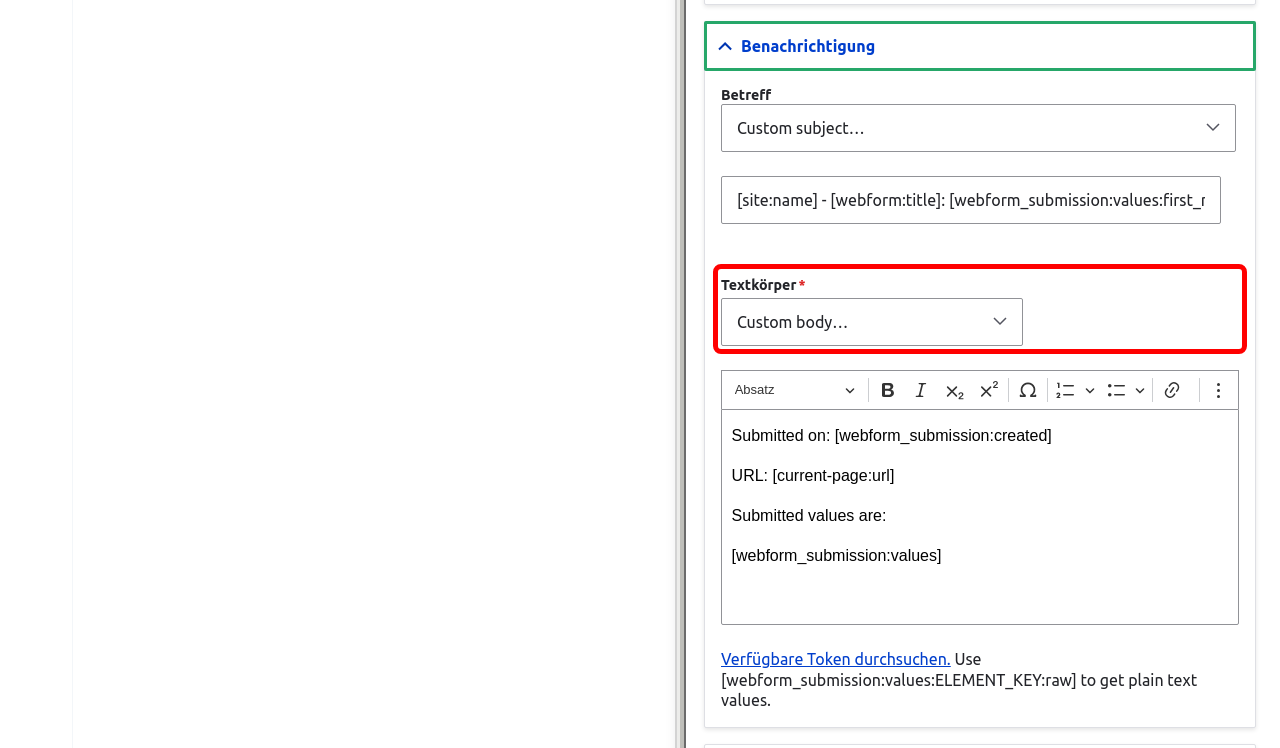This screenshot has height=748, width=1280.
Task: Apply superscript formatting
Action: (989, 390)
